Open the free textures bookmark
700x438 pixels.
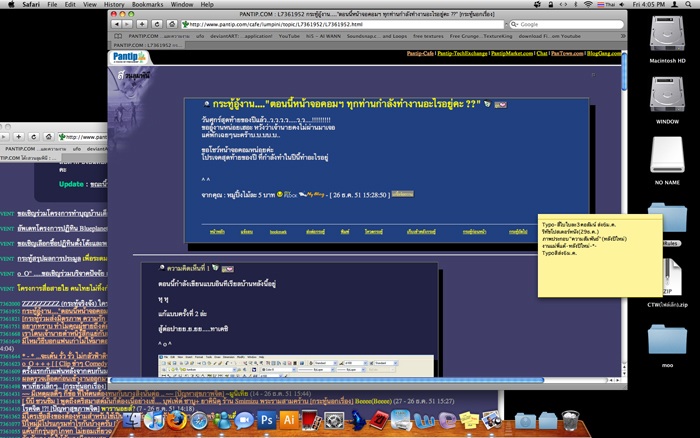[428, 36]
